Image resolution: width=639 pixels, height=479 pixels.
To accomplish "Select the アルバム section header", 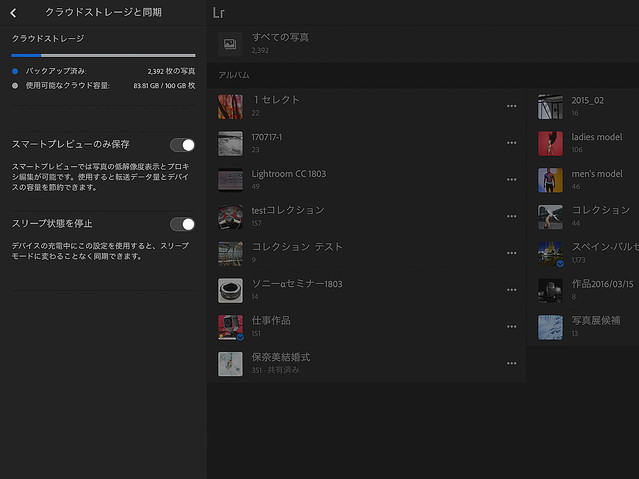I will 233,76.
